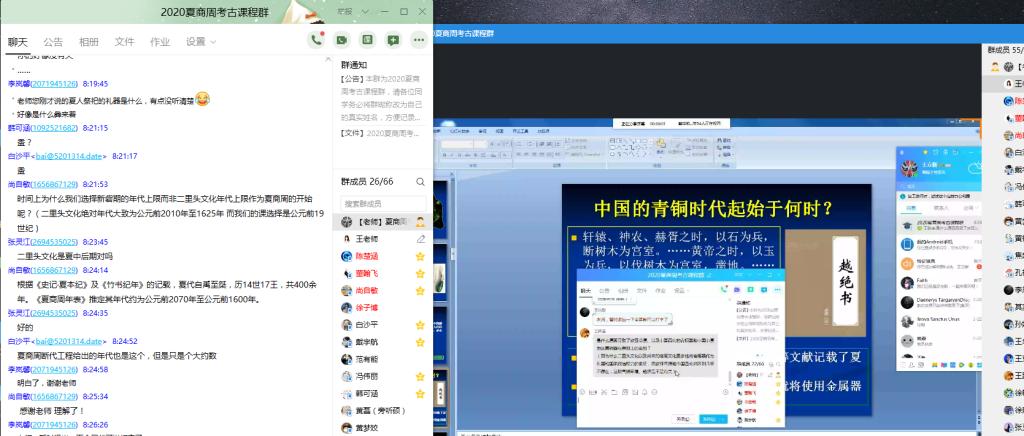
Task: Go to the 文件 tab
Action: [124, 42]
